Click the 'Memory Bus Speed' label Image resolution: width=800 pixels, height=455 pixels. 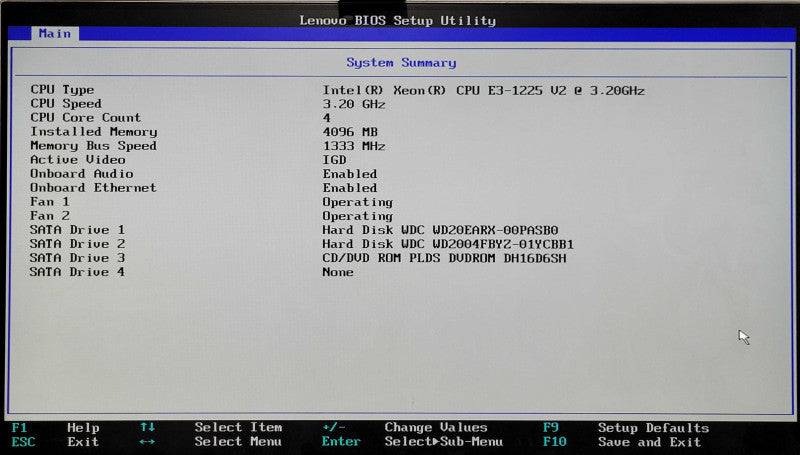93,145
